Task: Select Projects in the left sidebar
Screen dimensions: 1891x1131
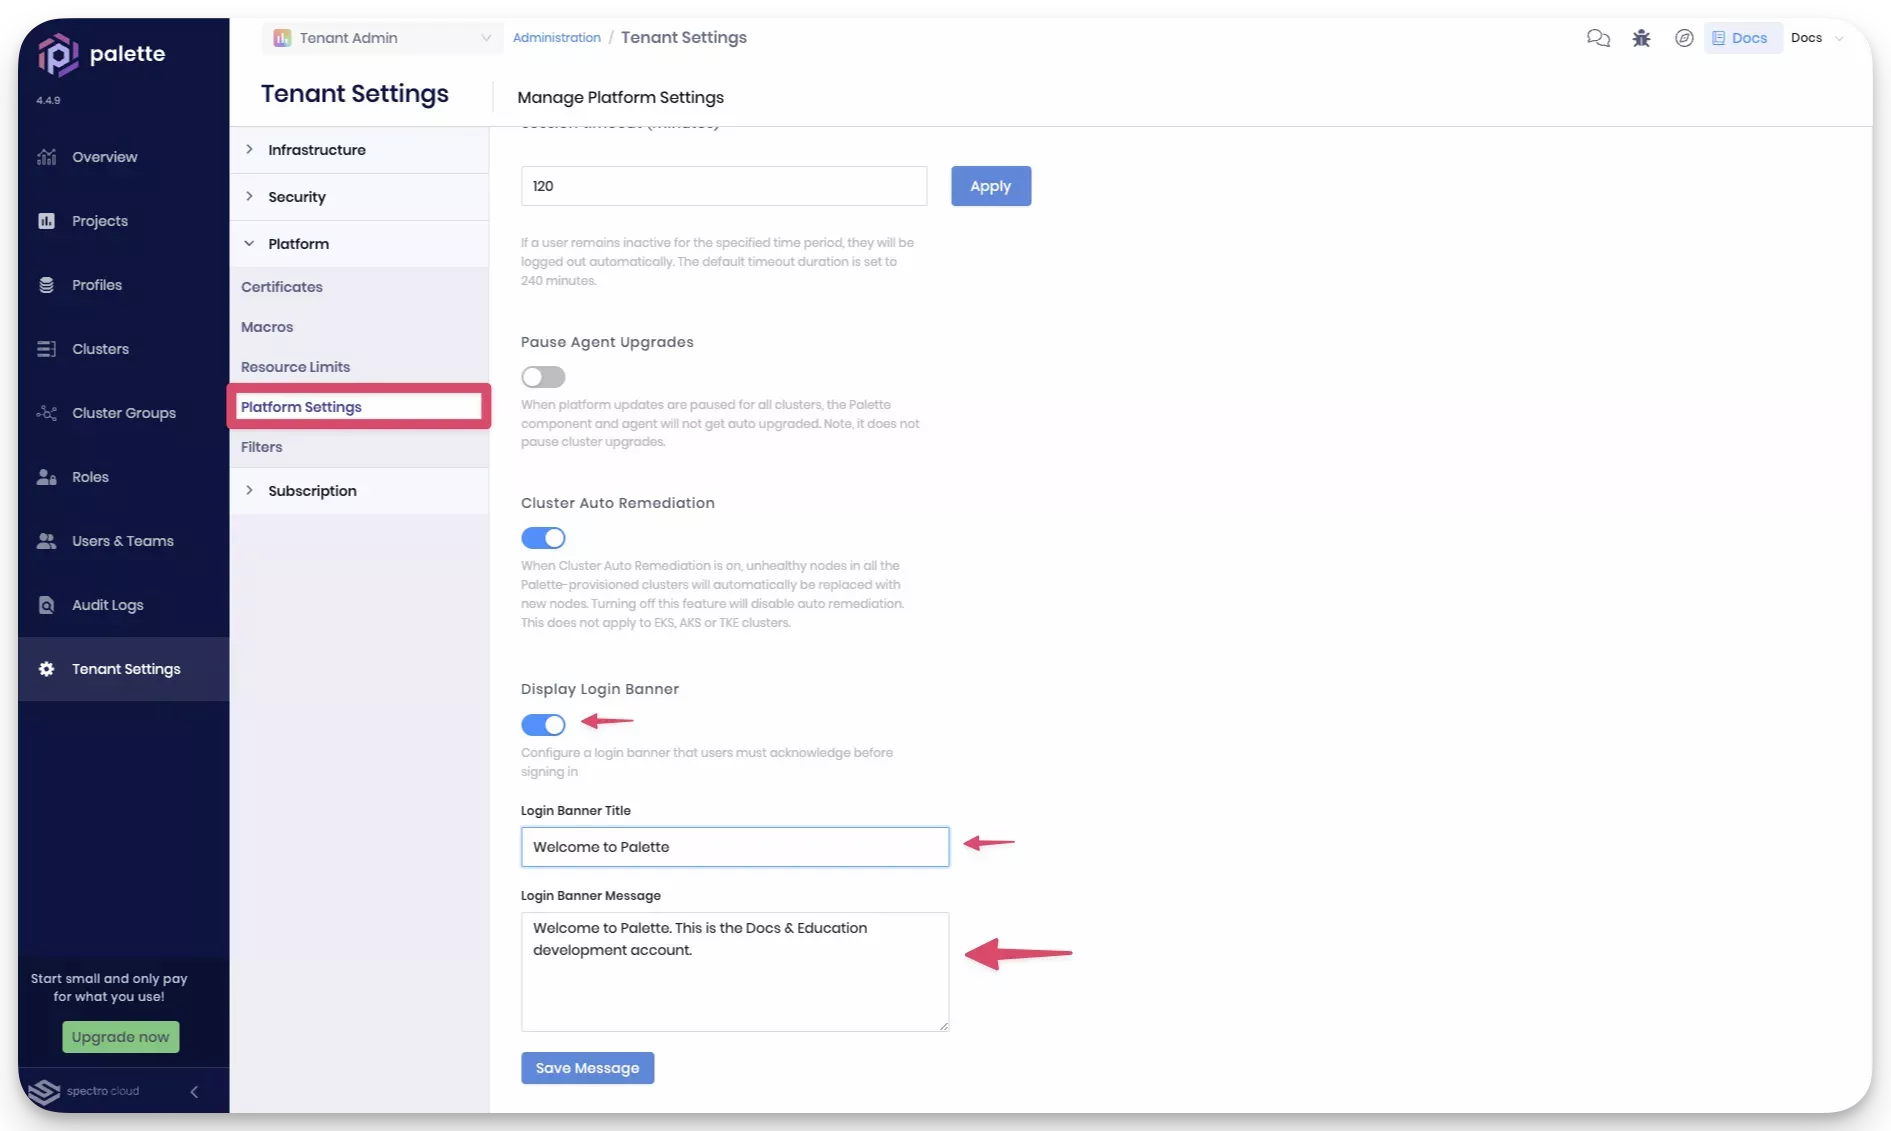Action: [99, 221]
